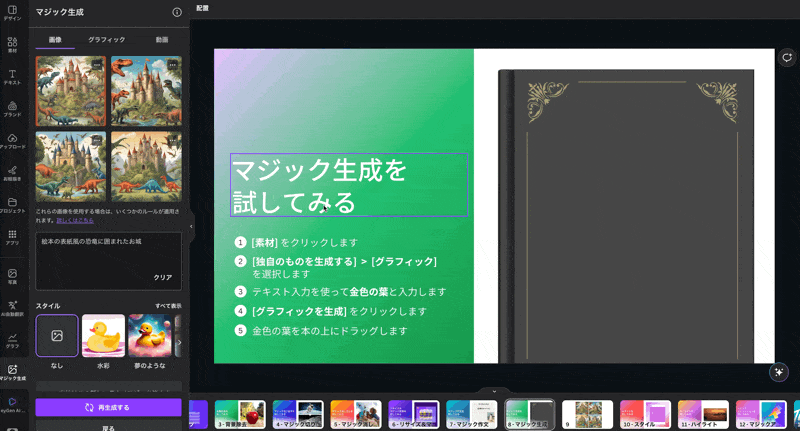Open options menu on top-right castle image
The width and height of the screenshot is (800, 431).
[172, 65]
